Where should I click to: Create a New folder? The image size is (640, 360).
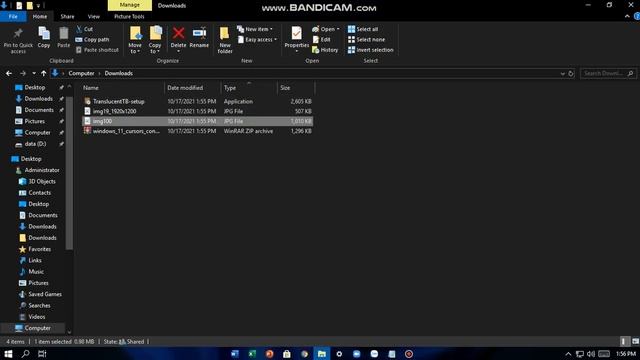(x=225, y=40)
